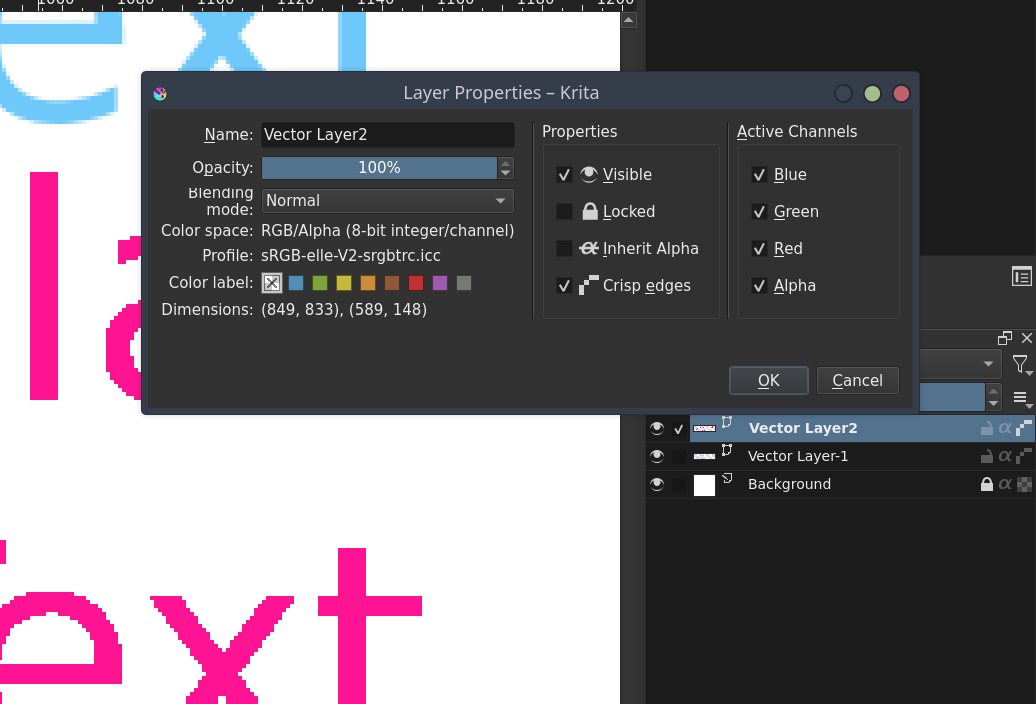Screen dimensions: 1036x704
Task: Click the Inherit Alpha icon in Properties
Action: pos(589,248)
